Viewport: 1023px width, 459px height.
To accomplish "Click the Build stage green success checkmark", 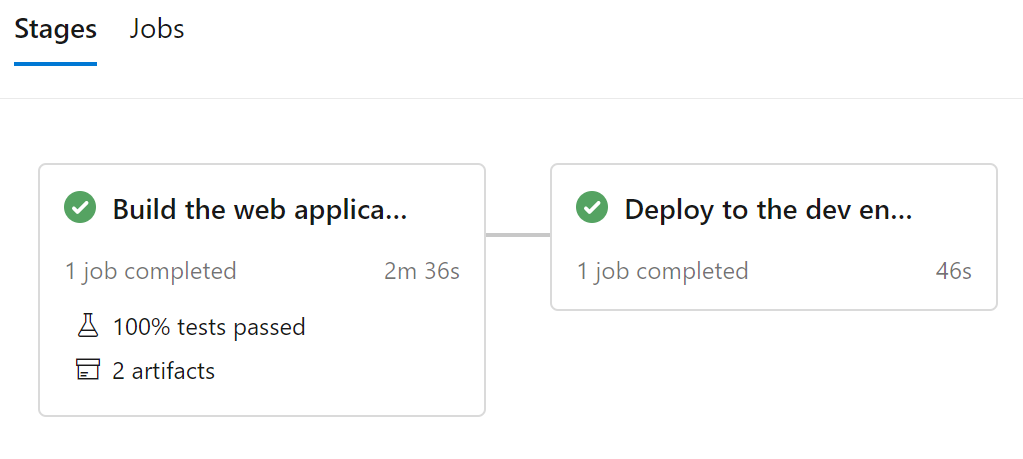I will tap(80, 208).
